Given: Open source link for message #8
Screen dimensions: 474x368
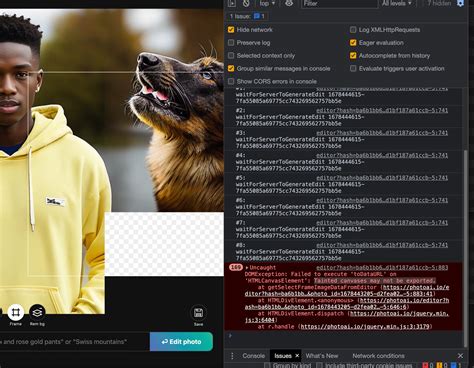Looking at the screenshot, I should (382, 245).
